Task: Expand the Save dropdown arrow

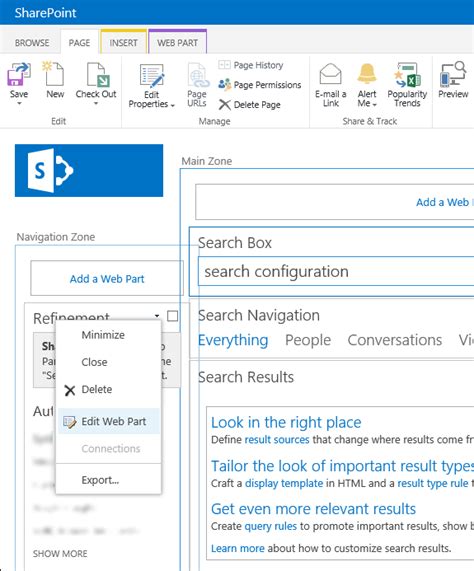Action: [19, 103]
